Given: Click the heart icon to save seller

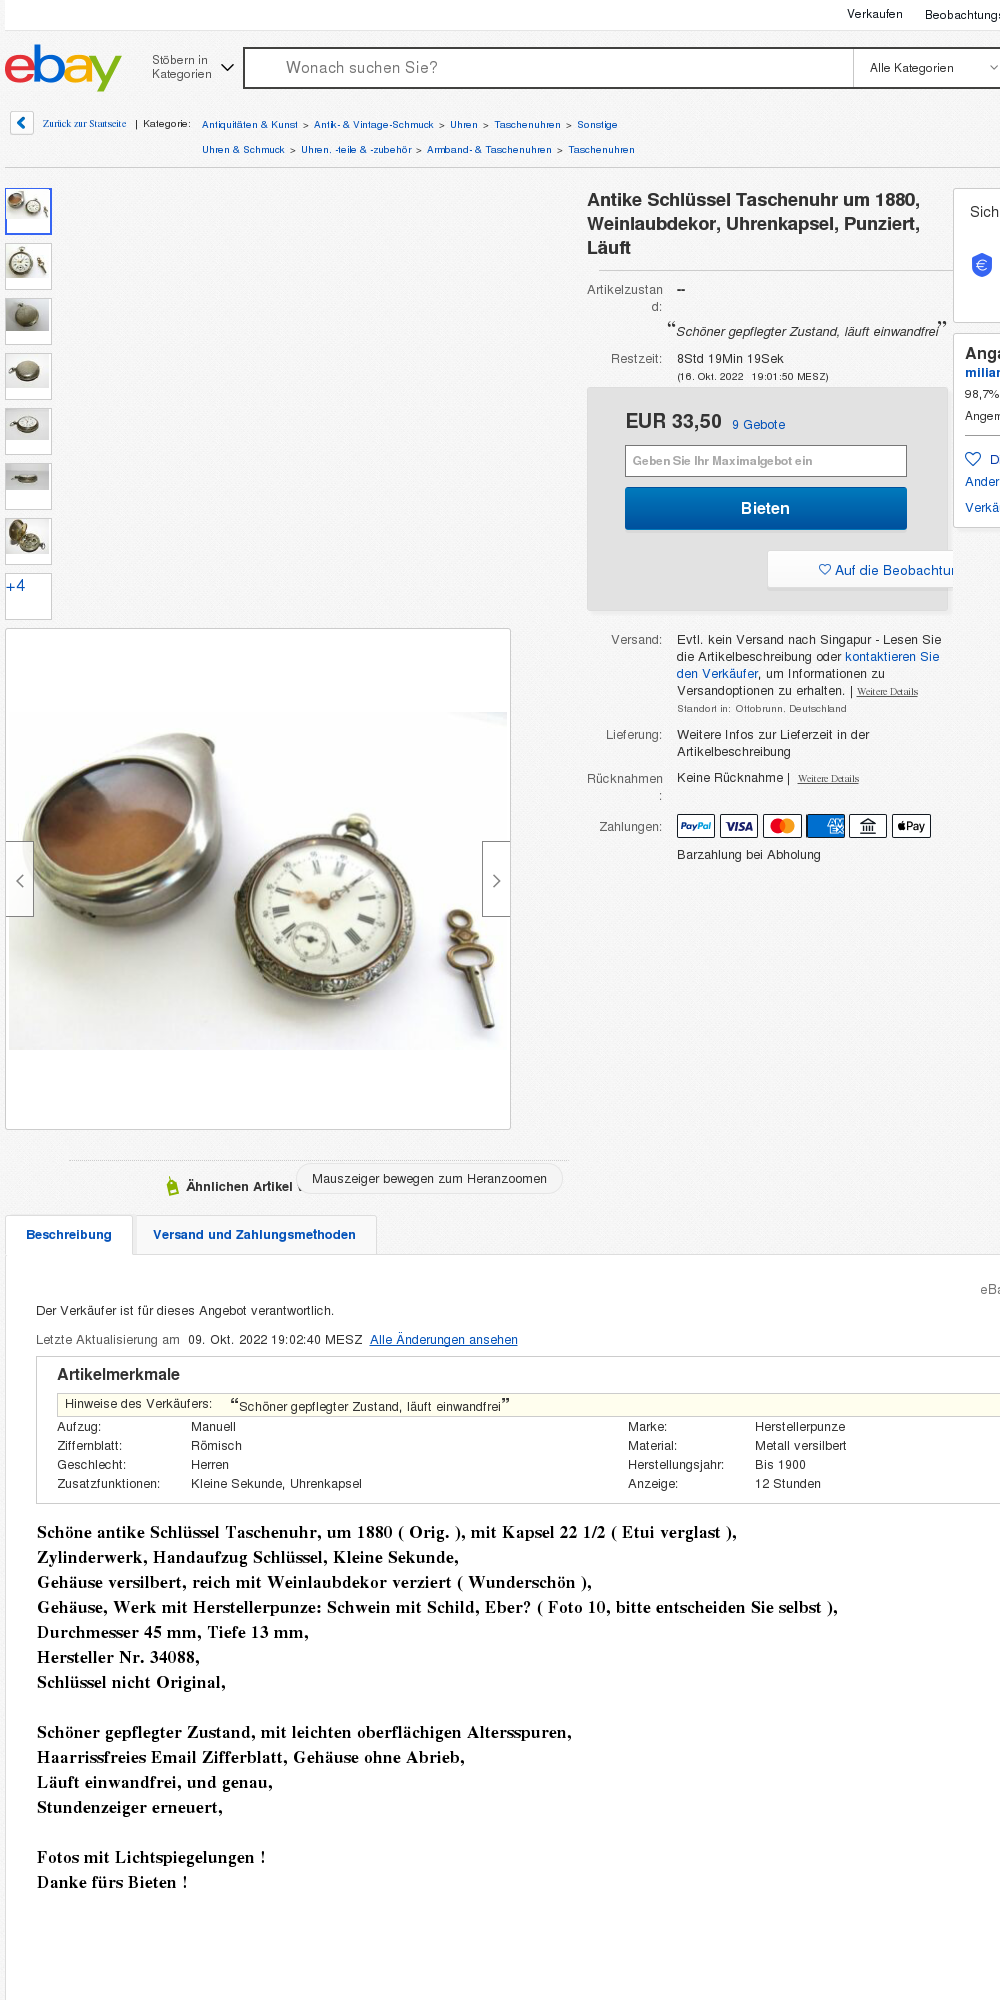Looking at the screenshot, I should (x=973, y=459).
